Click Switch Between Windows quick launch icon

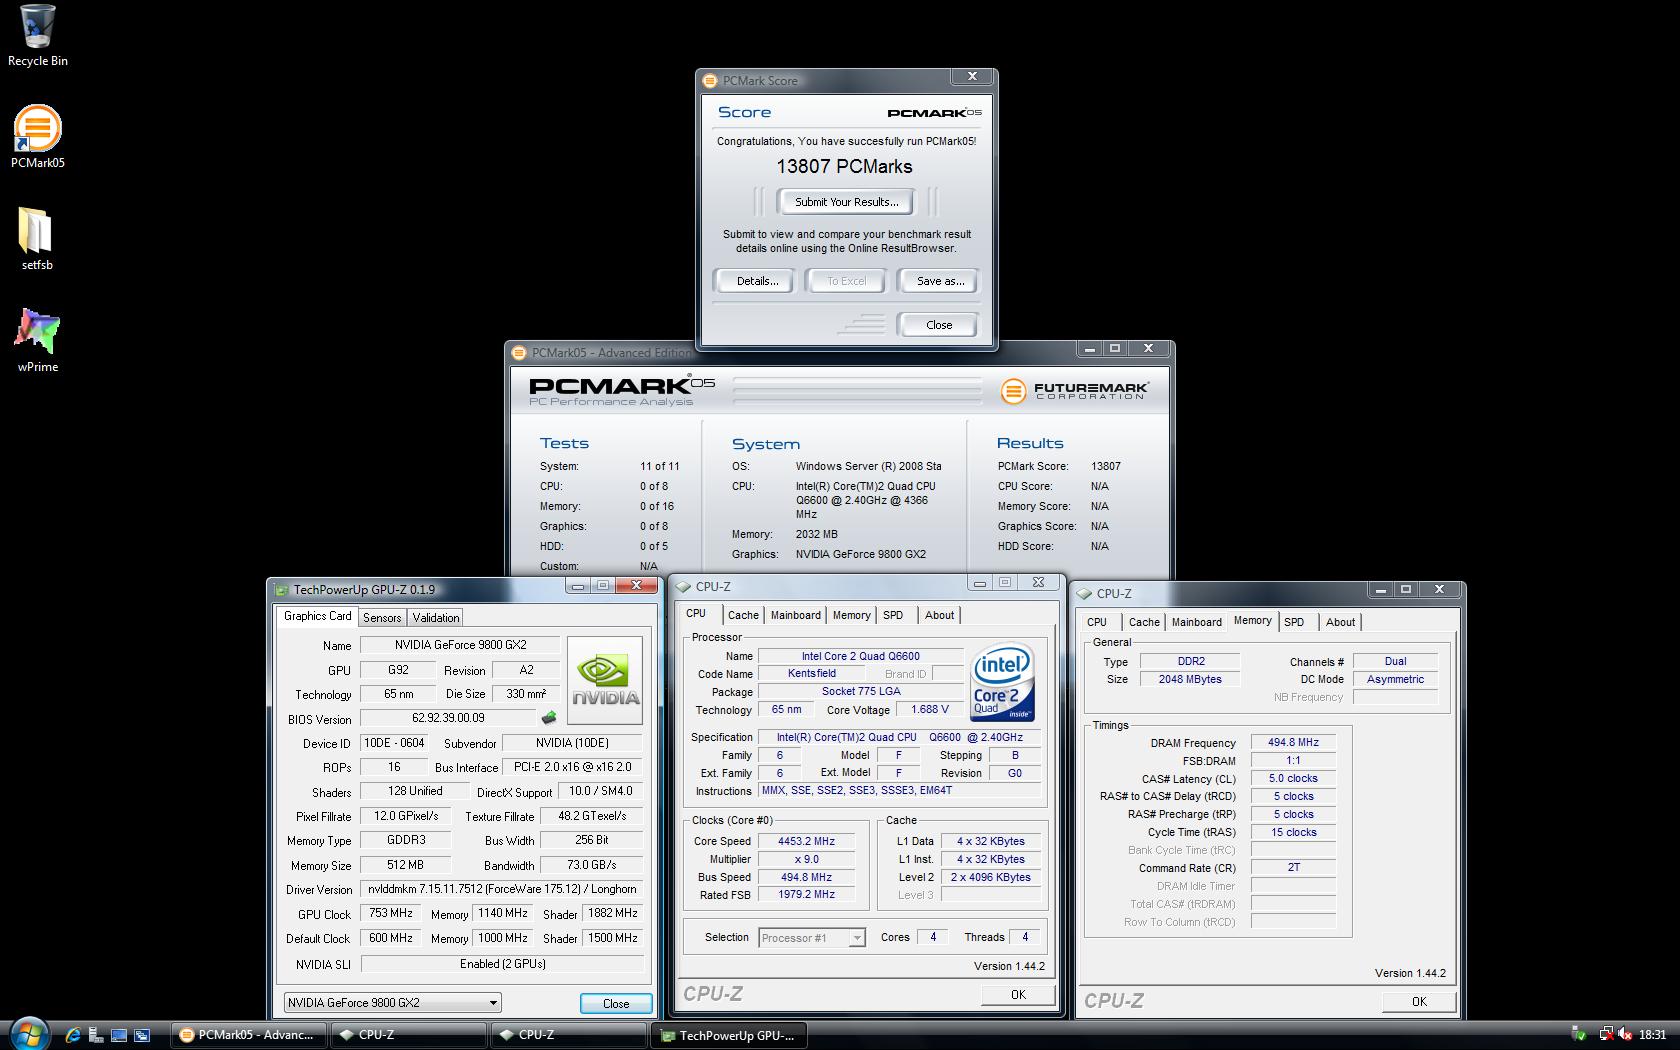(142, 1035)
